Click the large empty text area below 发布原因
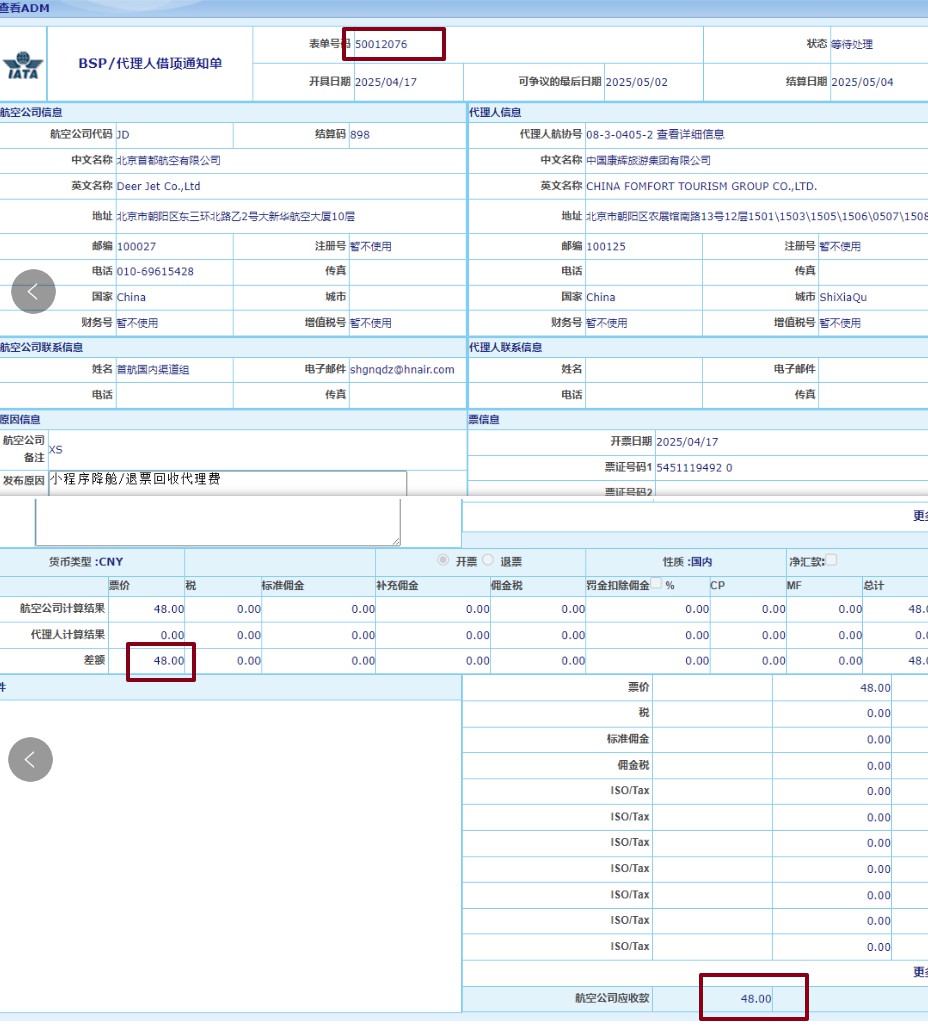The width and height of the screenshot is (928, 1027). coord(217,522)
